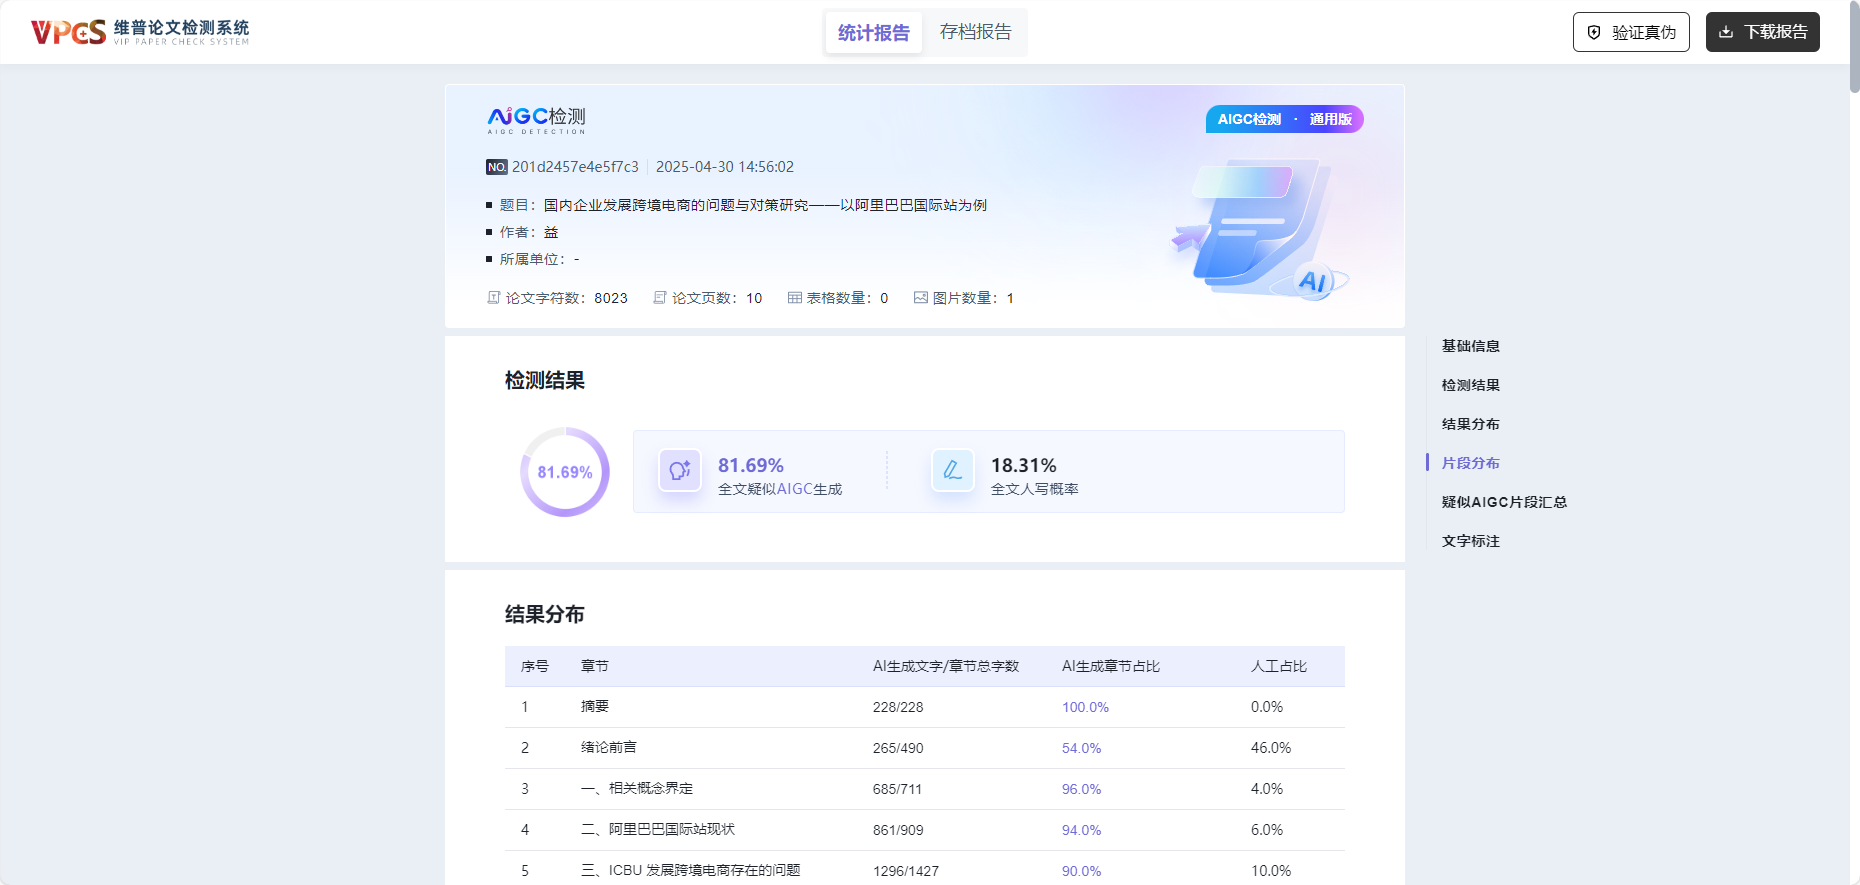Click the 81.69% circular progress ring

[565, 472]
